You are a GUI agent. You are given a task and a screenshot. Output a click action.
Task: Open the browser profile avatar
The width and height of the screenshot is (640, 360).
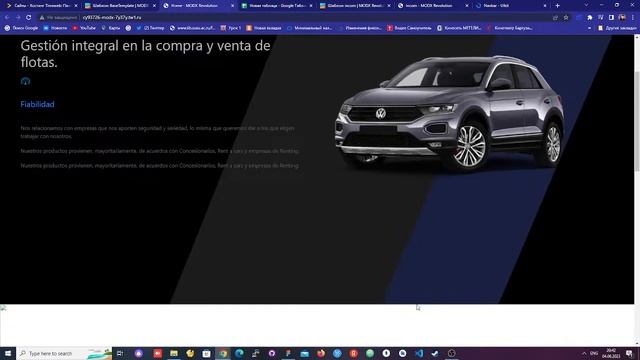[622, 18]
